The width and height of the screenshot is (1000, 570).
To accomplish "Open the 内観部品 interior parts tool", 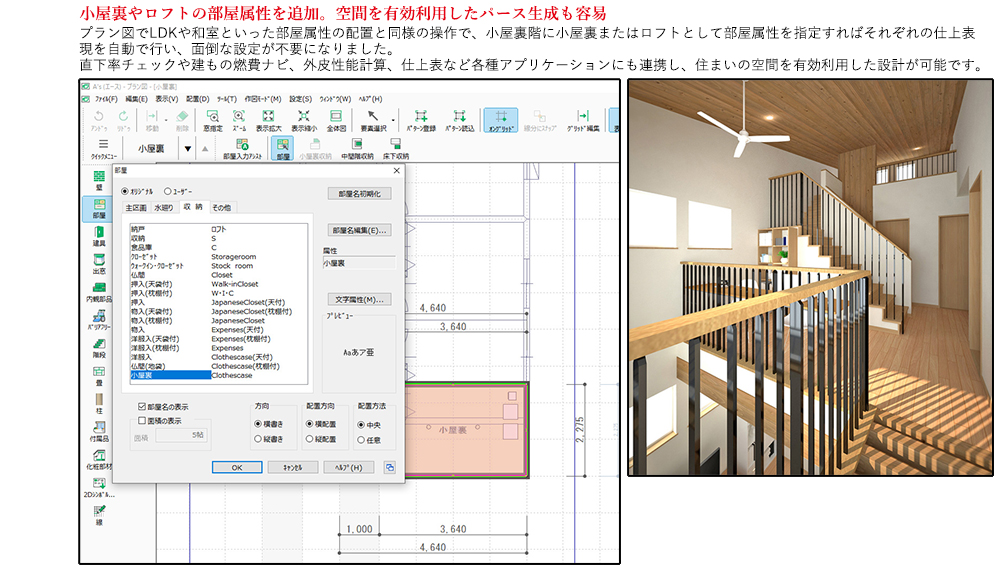I will coord(99,292).
